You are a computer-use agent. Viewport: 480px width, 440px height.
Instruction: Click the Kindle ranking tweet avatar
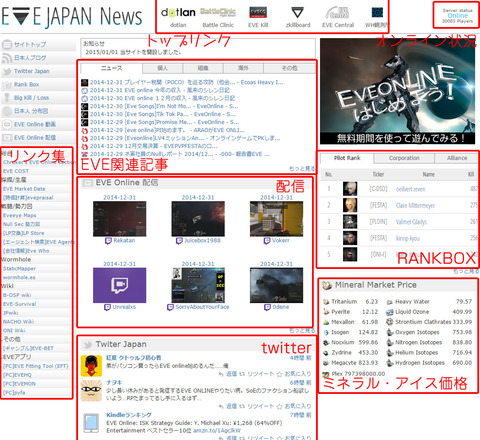(91, 423)
